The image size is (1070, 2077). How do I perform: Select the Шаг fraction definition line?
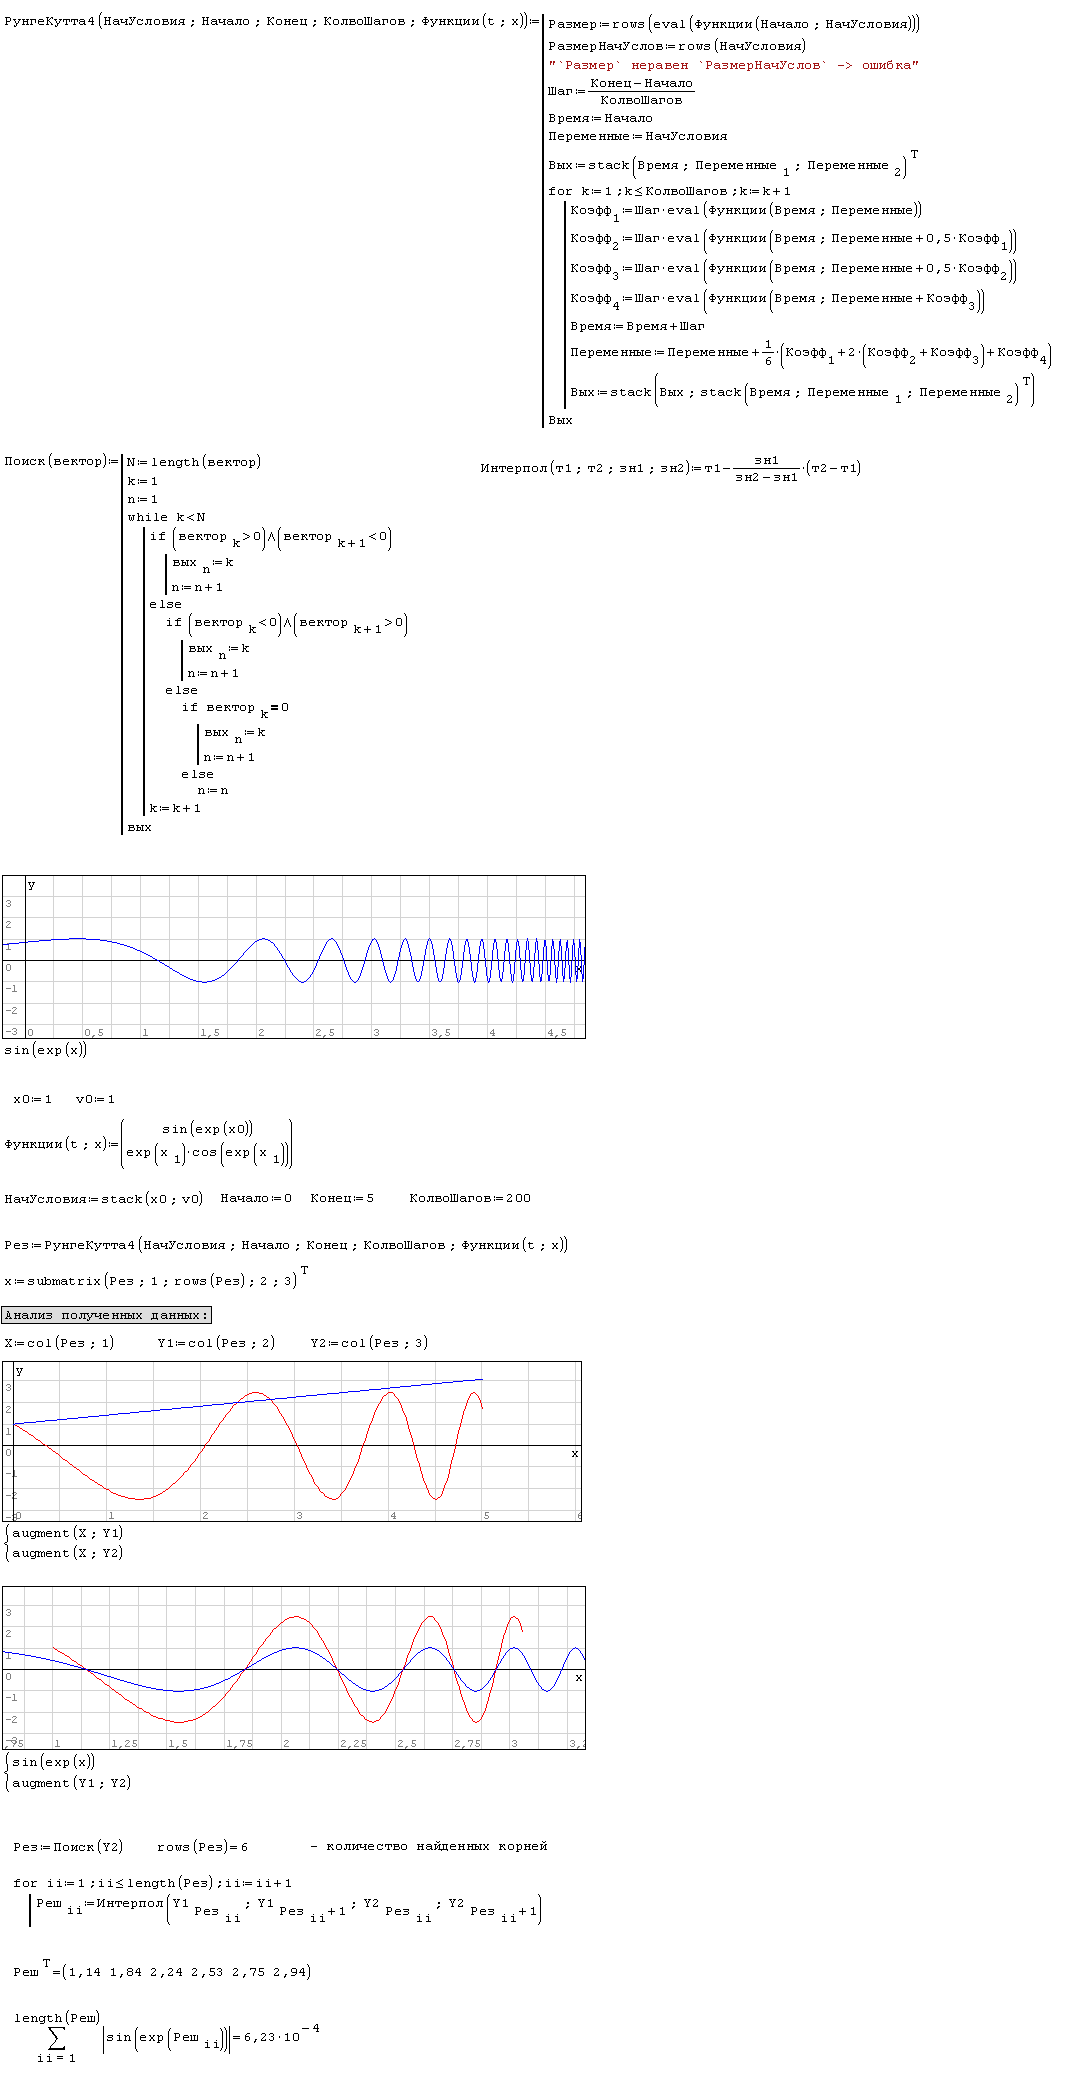pyautogui.click(x=621, y=91)
